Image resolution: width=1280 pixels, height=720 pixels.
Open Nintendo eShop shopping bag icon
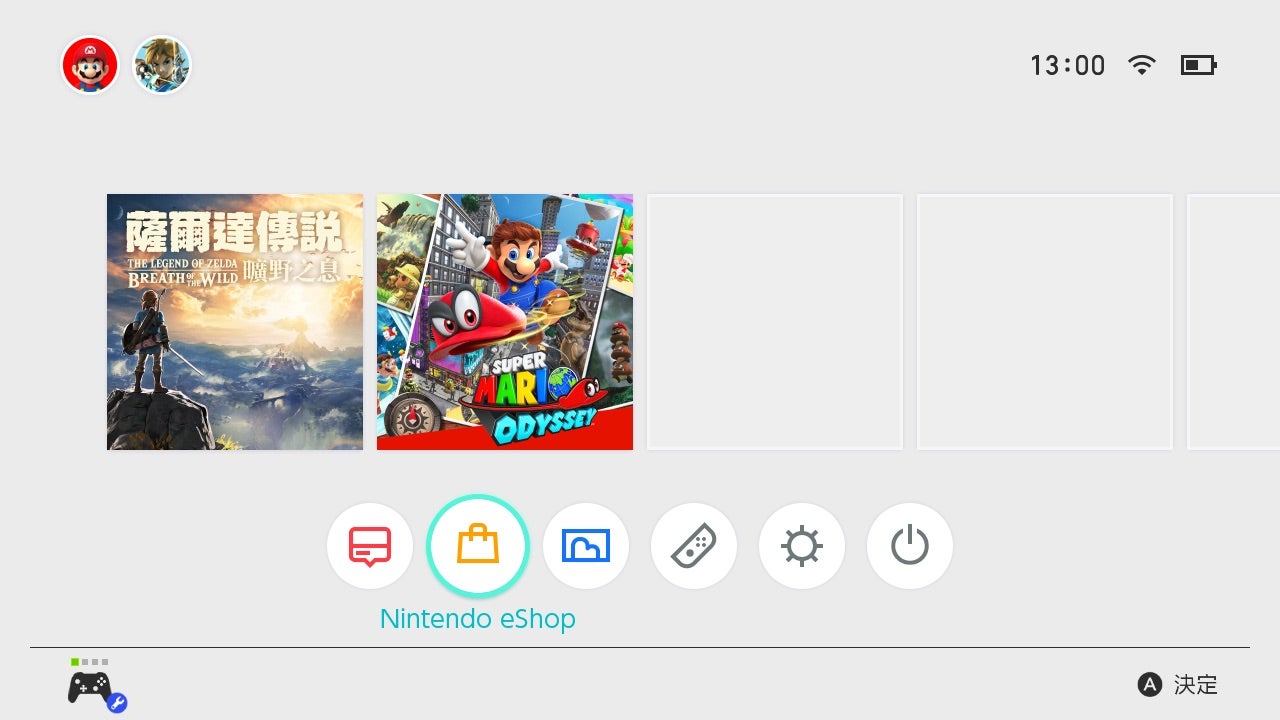[478, 546]
